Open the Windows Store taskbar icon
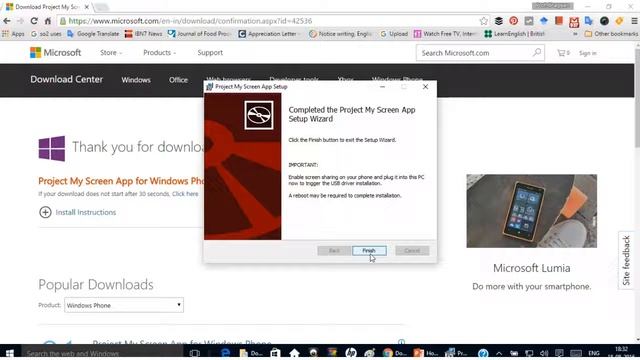This screenshot has height=360, width=640. pyautogui.click(x=276, y=353)
